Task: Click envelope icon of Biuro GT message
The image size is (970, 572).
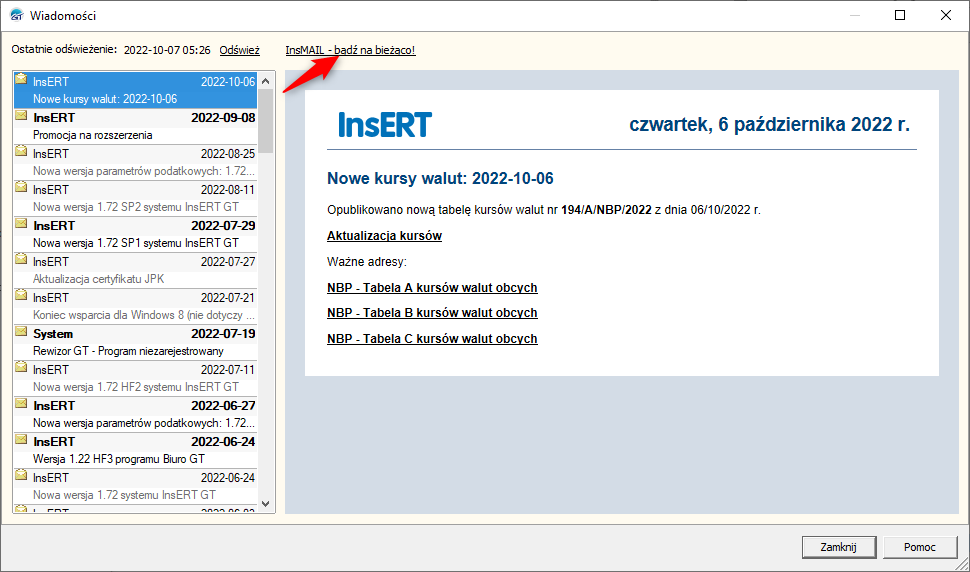Action: click(x=21, y=439)
